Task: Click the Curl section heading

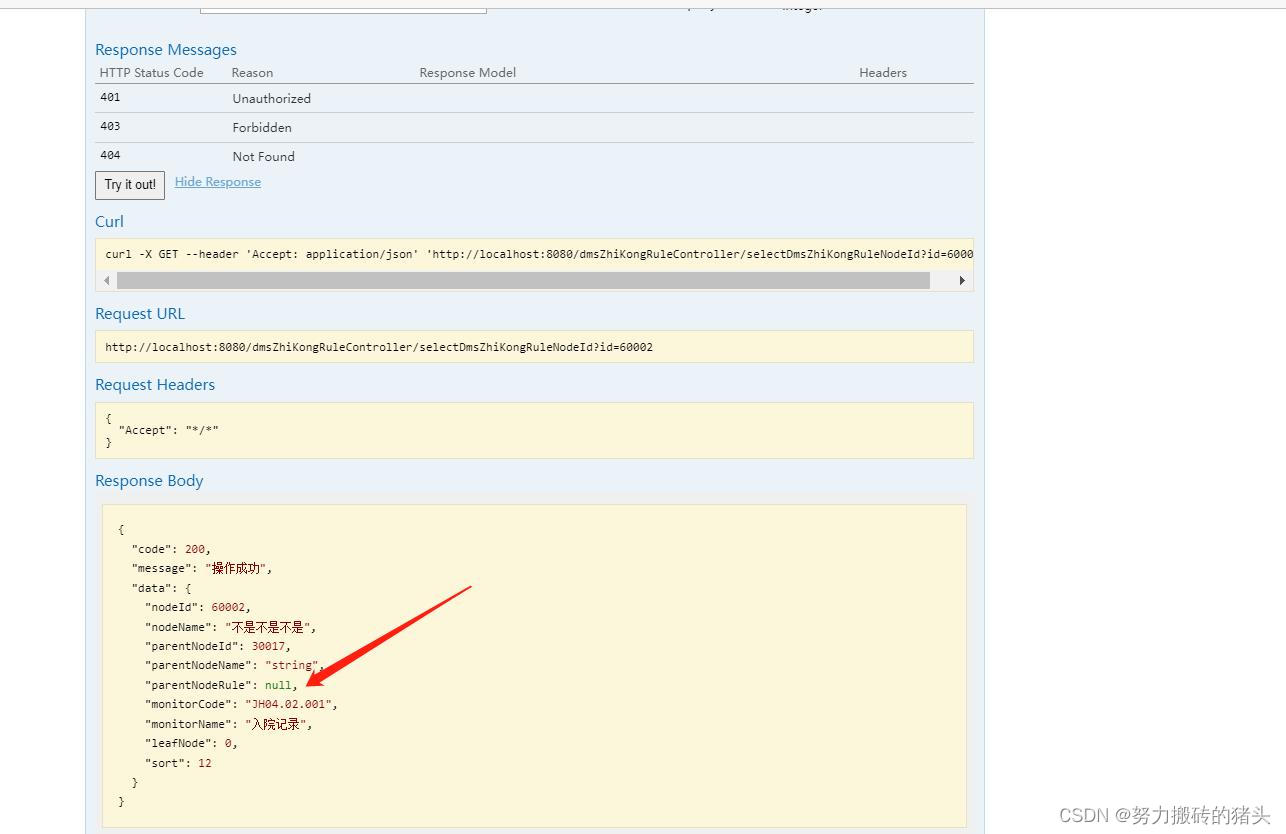Action: (109, 222)
